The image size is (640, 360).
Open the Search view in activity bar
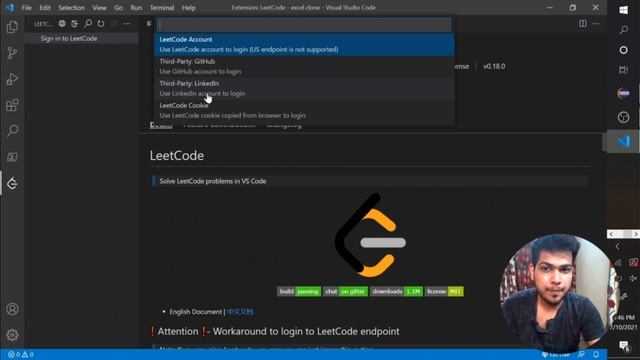[x=12, y=131]
